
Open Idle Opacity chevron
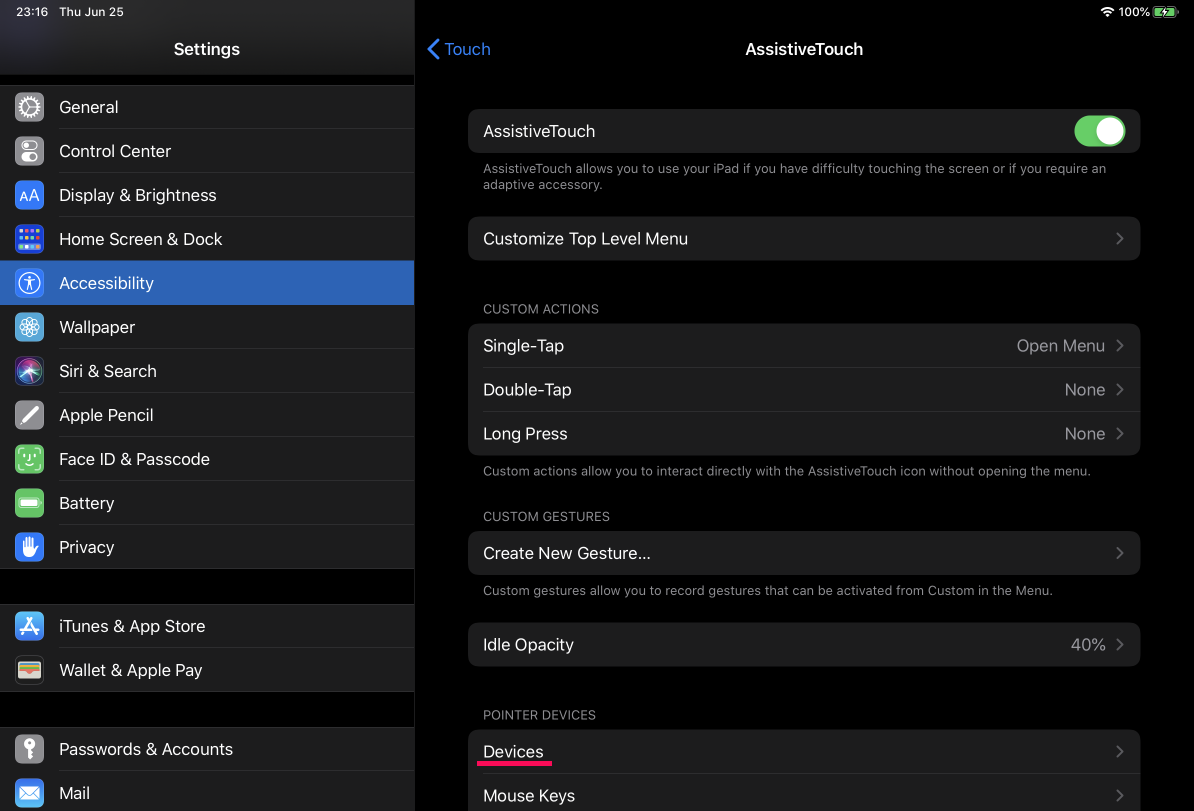coord(1119,645)
